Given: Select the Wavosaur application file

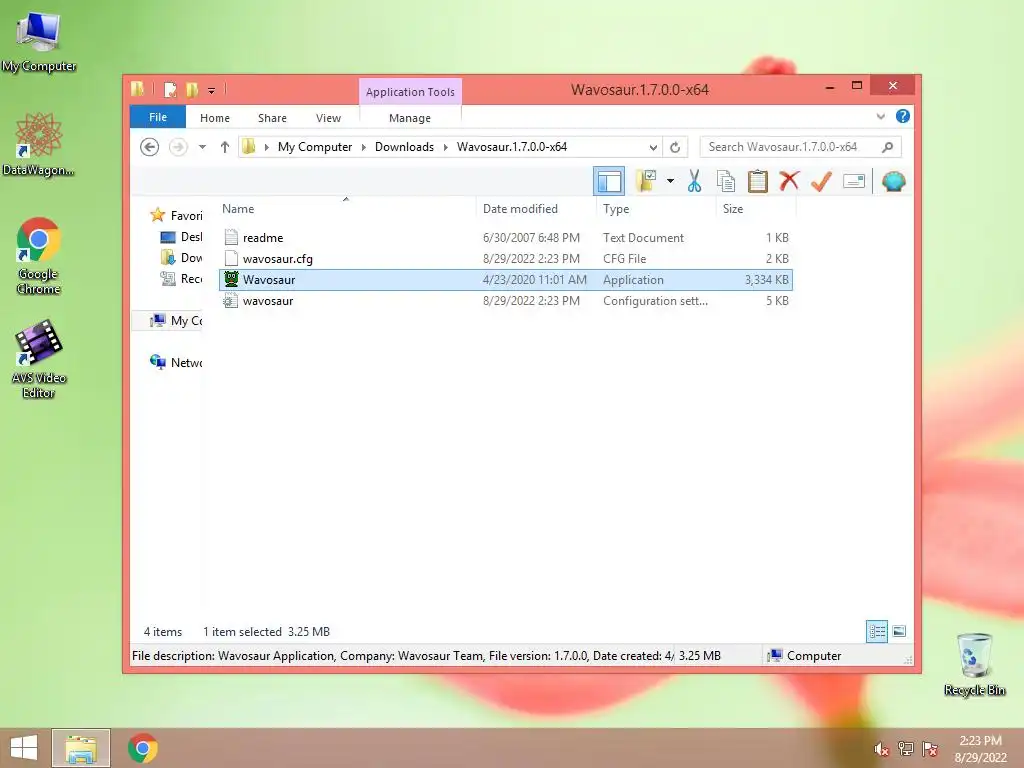Looking at the screenshot, I should click(505, 280).
